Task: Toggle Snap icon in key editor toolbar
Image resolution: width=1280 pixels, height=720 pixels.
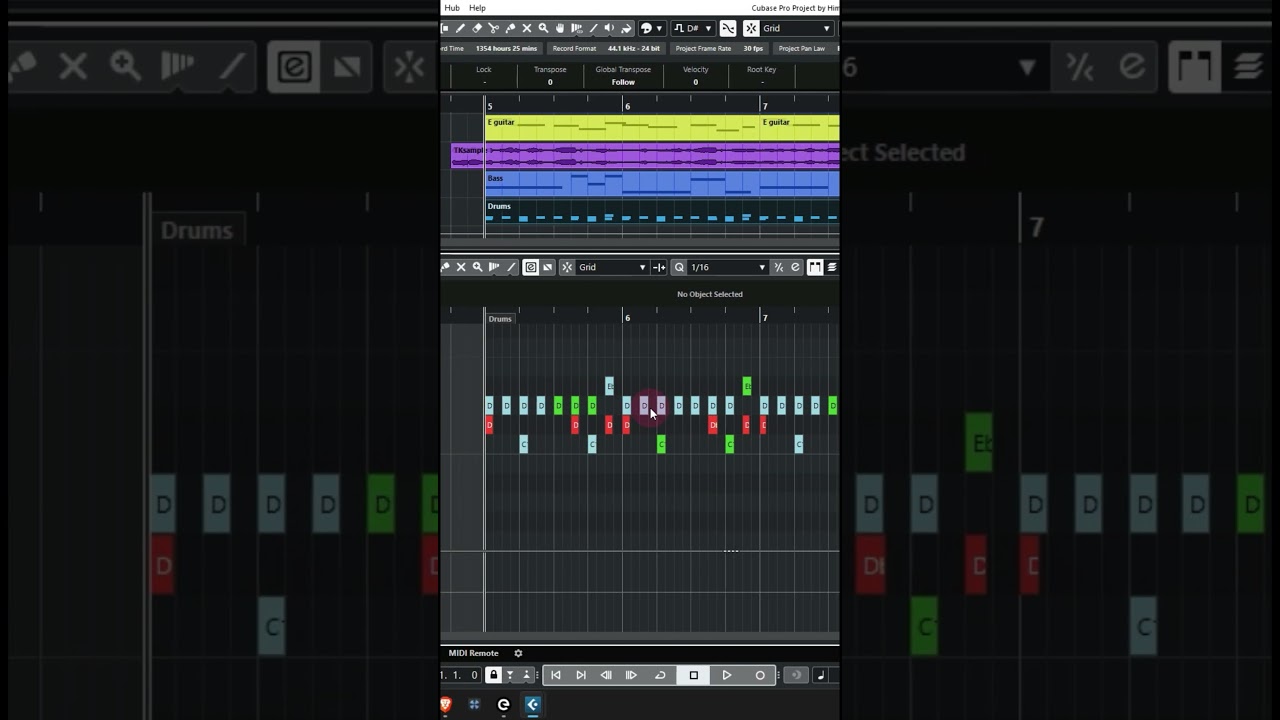Action: (567, 267)
